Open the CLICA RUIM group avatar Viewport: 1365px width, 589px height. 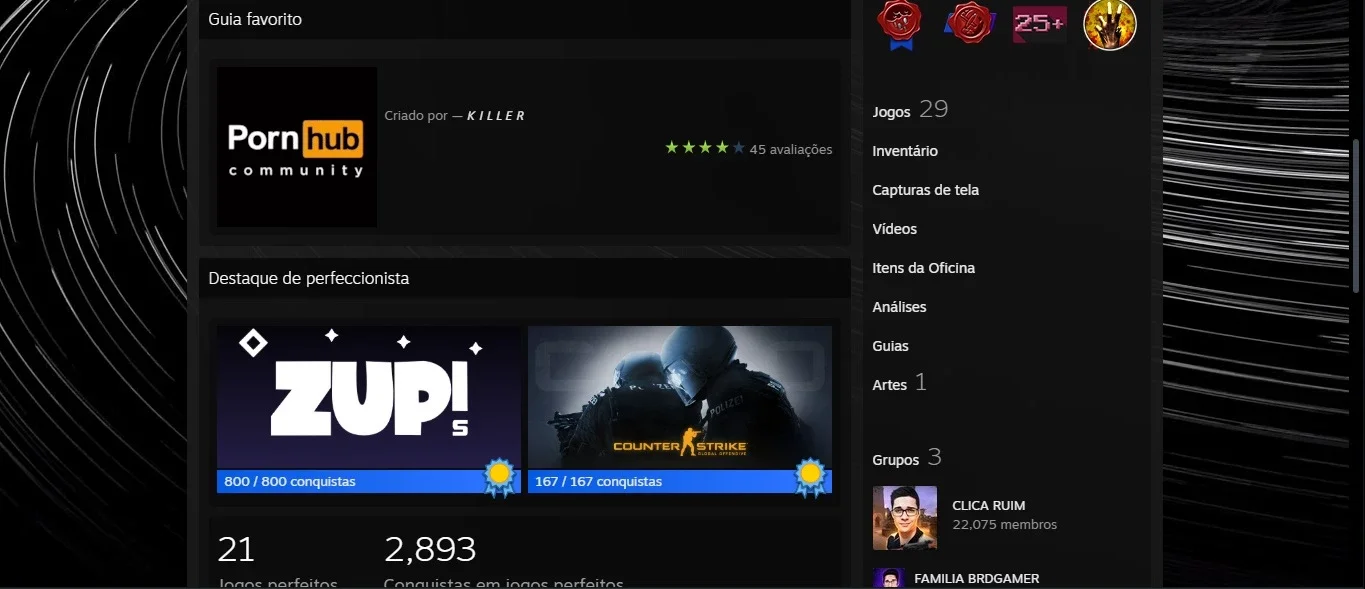click(x=905, y=518)
